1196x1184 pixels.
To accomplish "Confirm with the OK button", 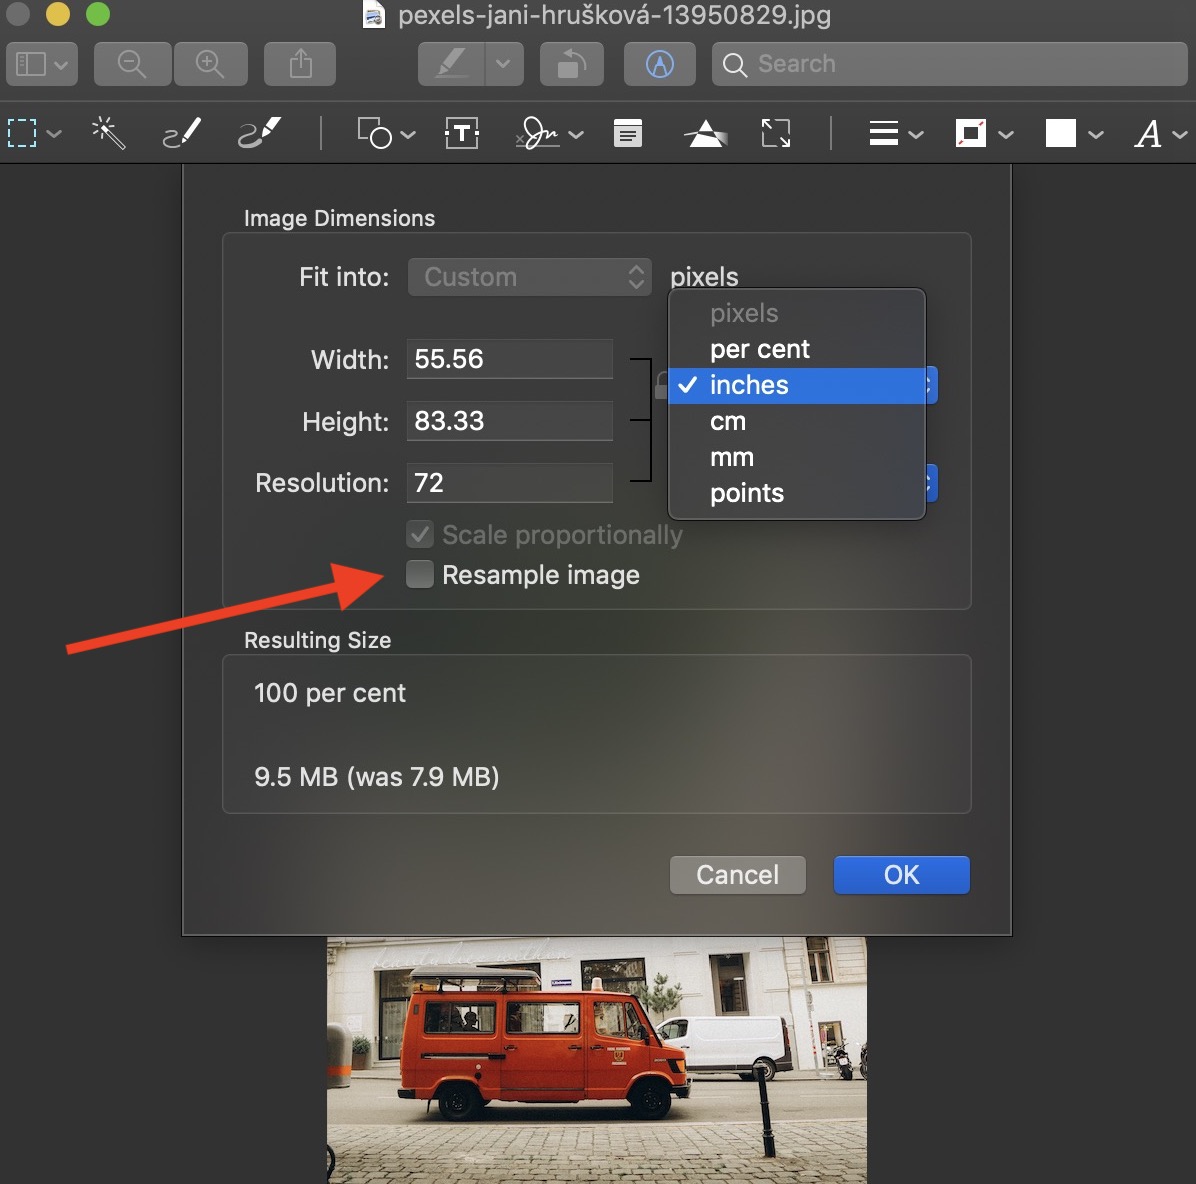I will [902, 875].
